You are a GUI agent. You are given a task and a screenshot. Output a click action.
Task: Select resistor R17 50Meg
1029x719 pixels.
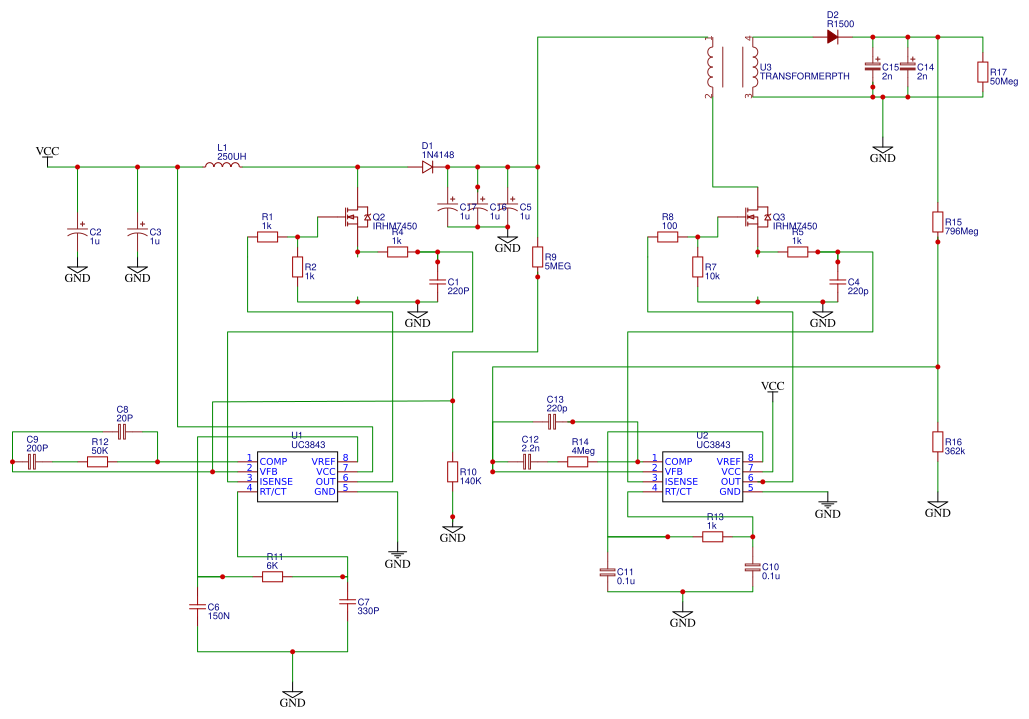point(982,72)
